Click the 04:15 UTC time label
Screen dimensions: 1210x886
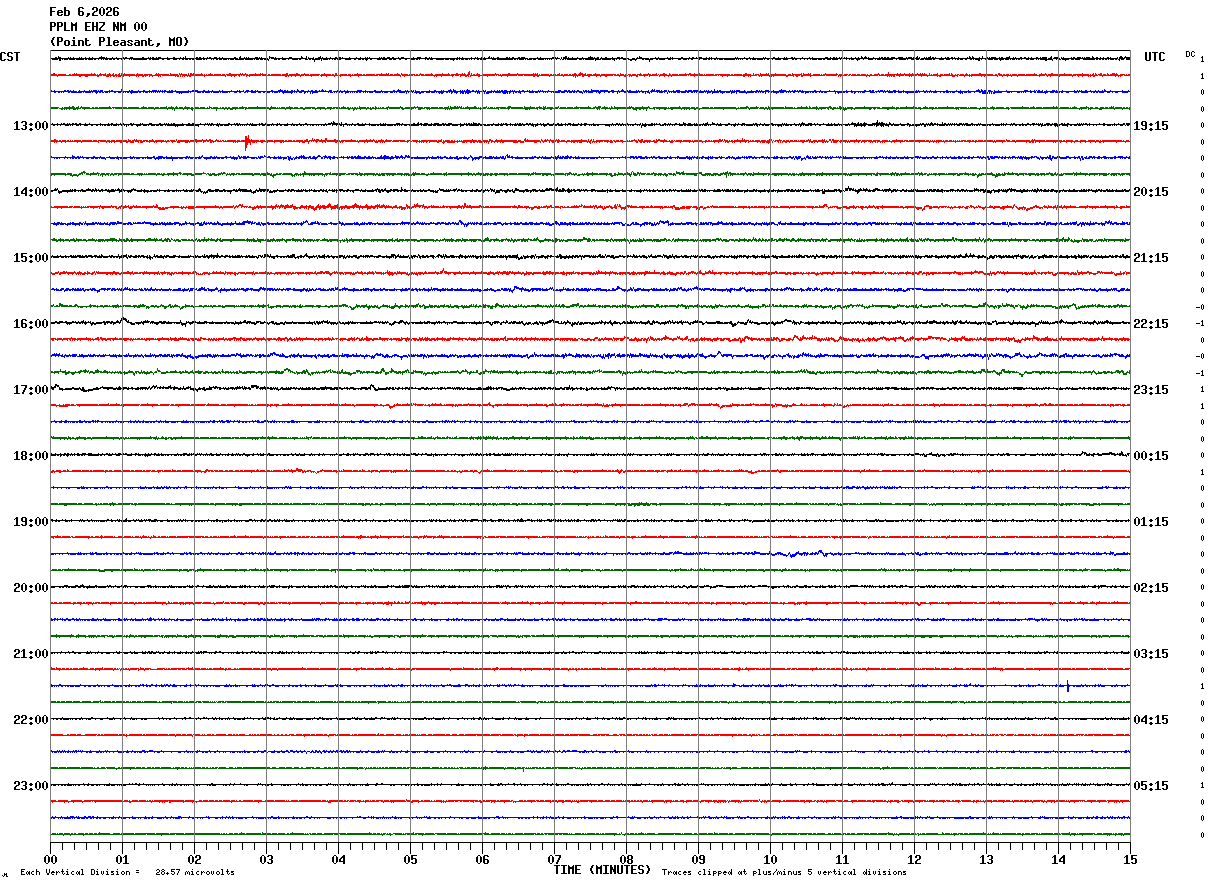[1151, 720]
